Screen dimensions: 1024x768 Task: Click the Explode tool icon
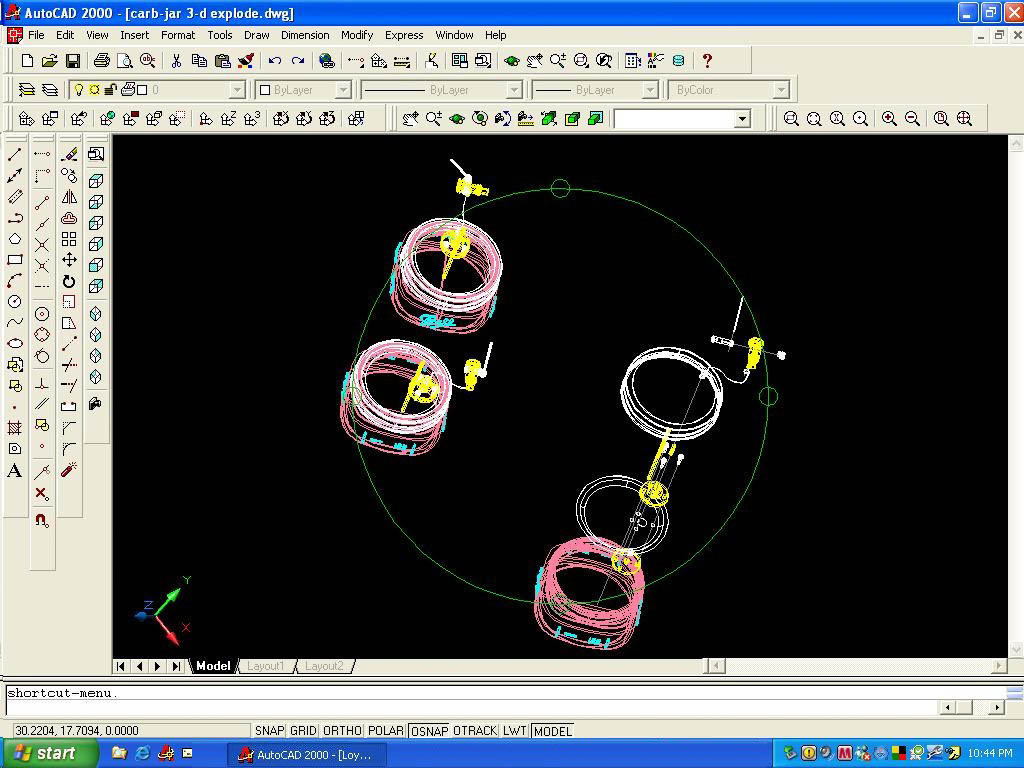pyautogui.click(x=69, y=470)
